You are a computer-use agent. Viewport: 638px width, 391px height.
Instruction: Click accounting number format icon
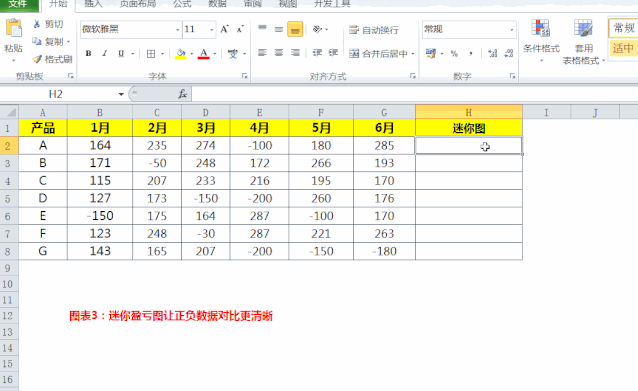(x=430, y=53)
